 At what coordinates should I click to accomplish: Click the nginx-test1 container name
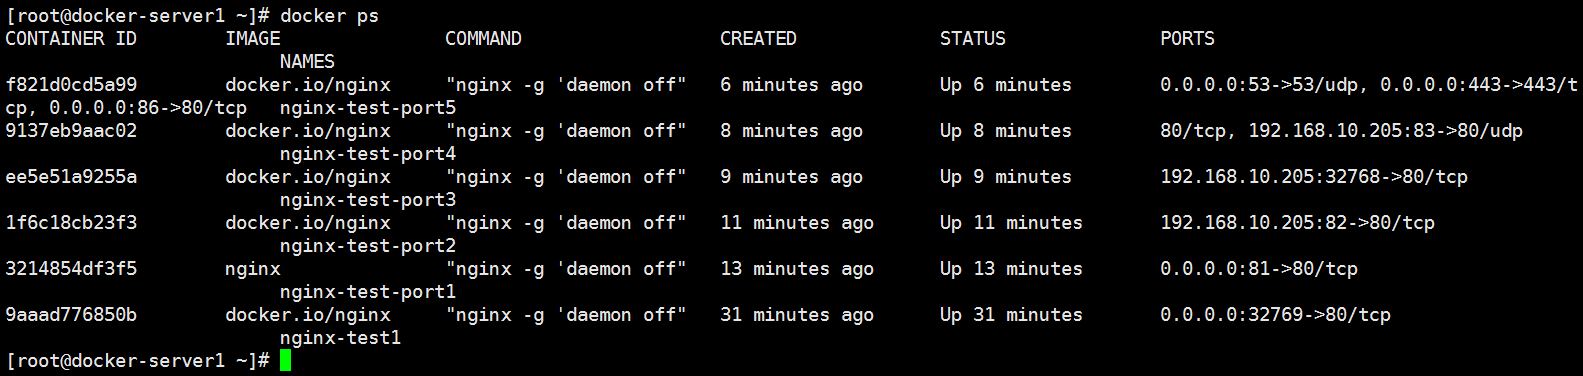pyautogui.click(x=340, y=338)
